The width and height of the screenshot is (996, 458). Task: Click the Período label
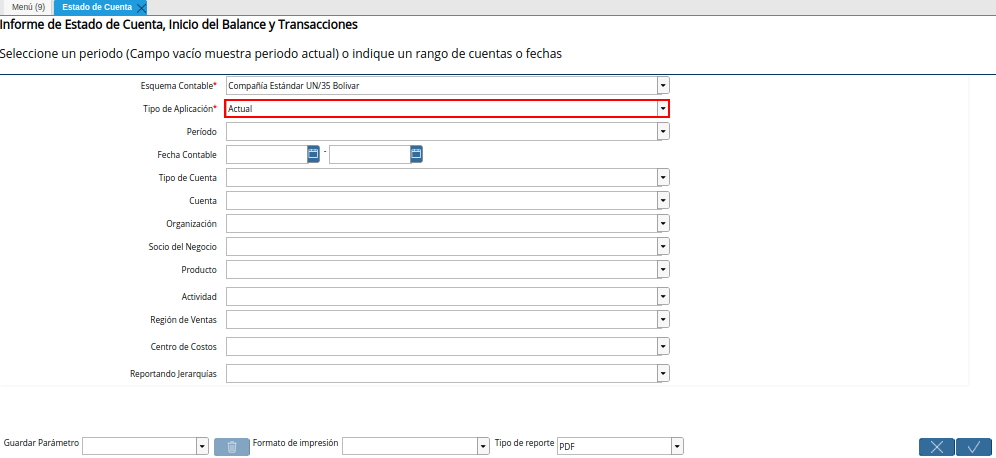point(201,131)
